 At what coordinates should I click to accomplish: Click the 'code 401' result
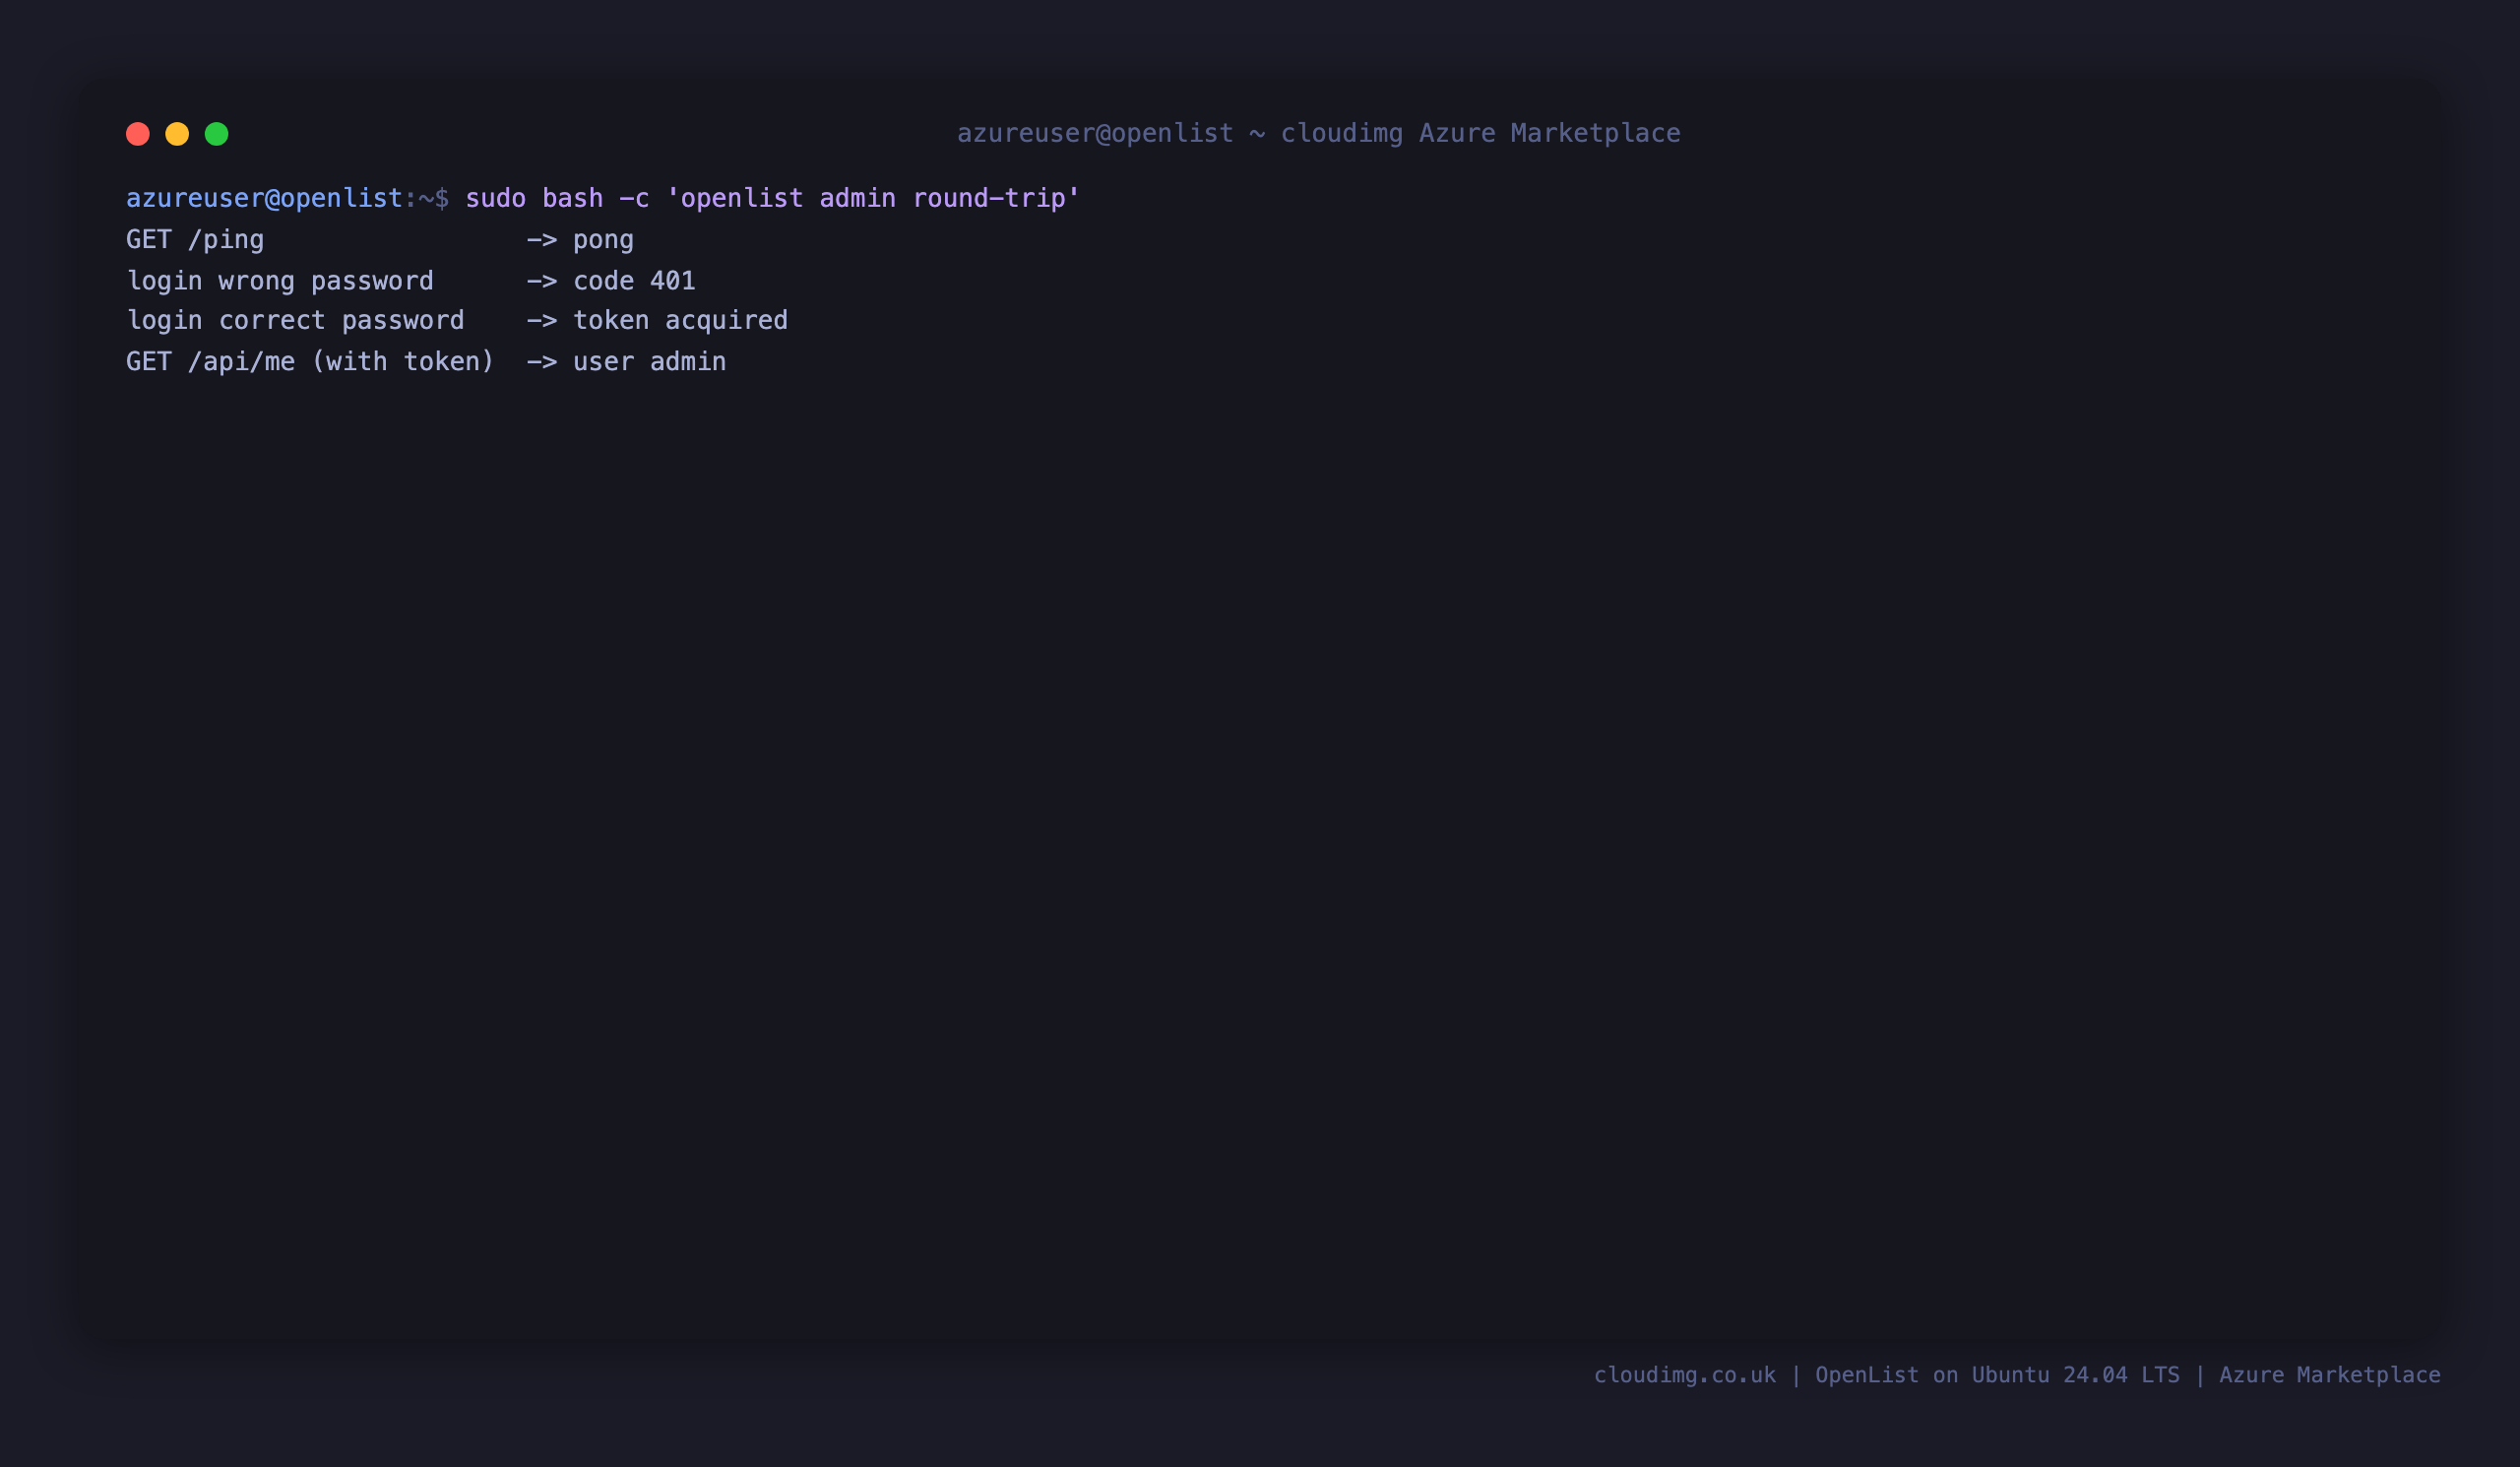click(634, 281)
